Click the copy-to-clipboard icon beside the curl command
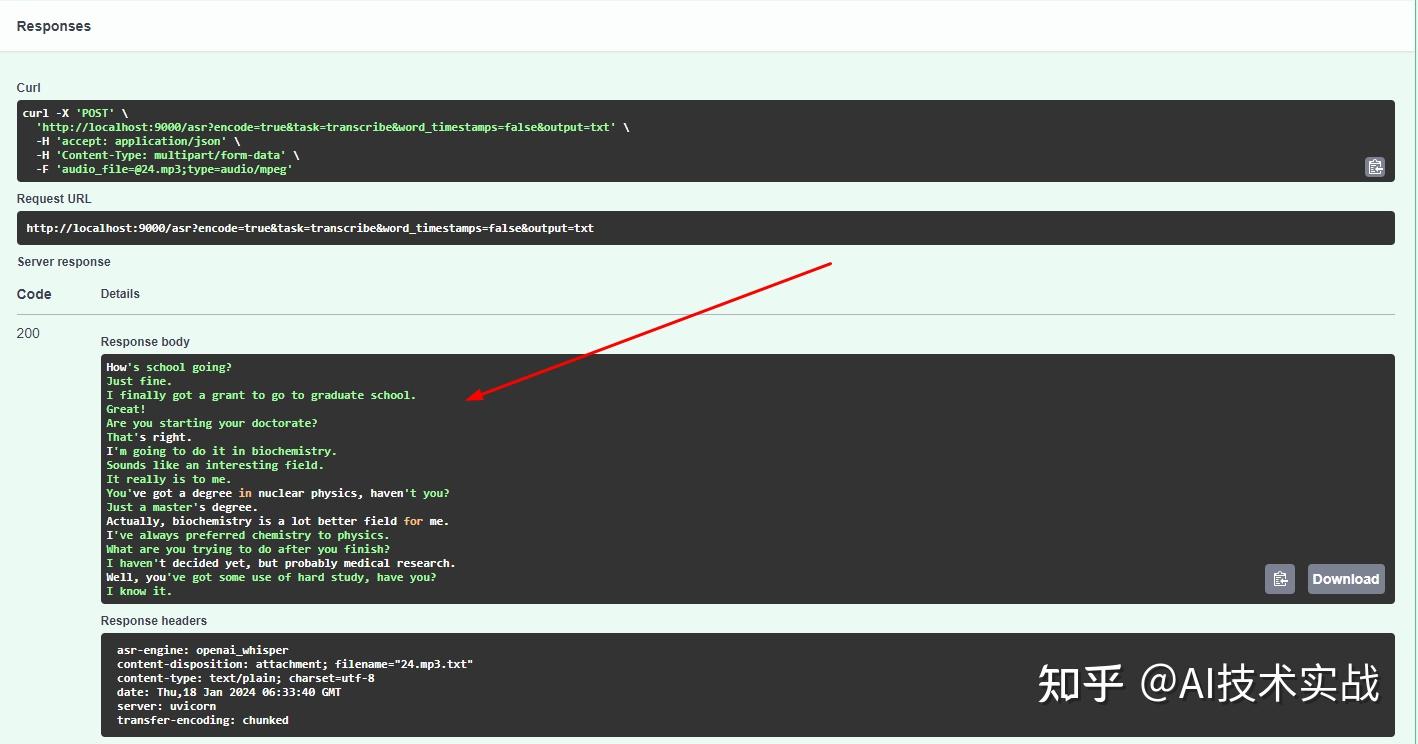Viewport: 1418px width, 744px height. coord(1375,166)
